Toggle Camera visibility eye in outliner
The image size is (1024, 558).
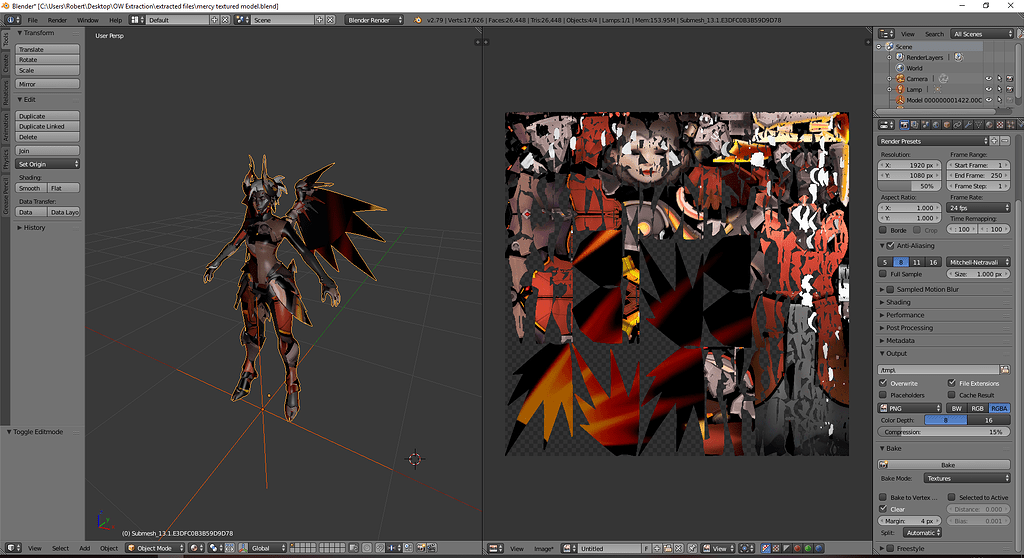click(989, 79)
